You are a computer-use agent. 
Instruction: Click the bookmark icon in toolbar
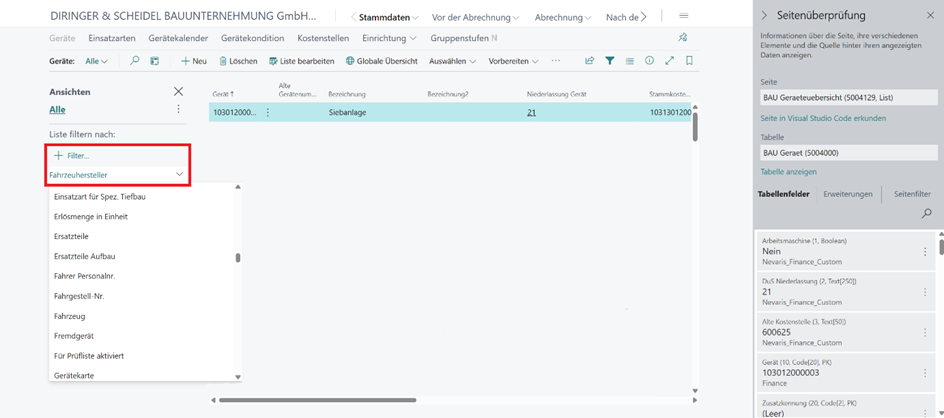[x=689, y=61]
